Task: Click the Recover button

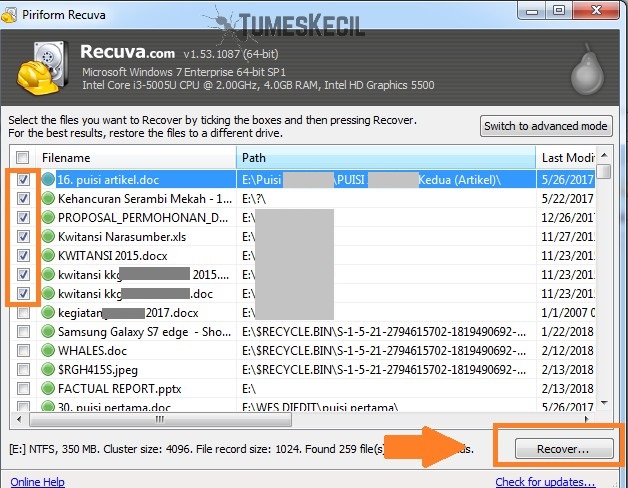Action: coord(564,449)
